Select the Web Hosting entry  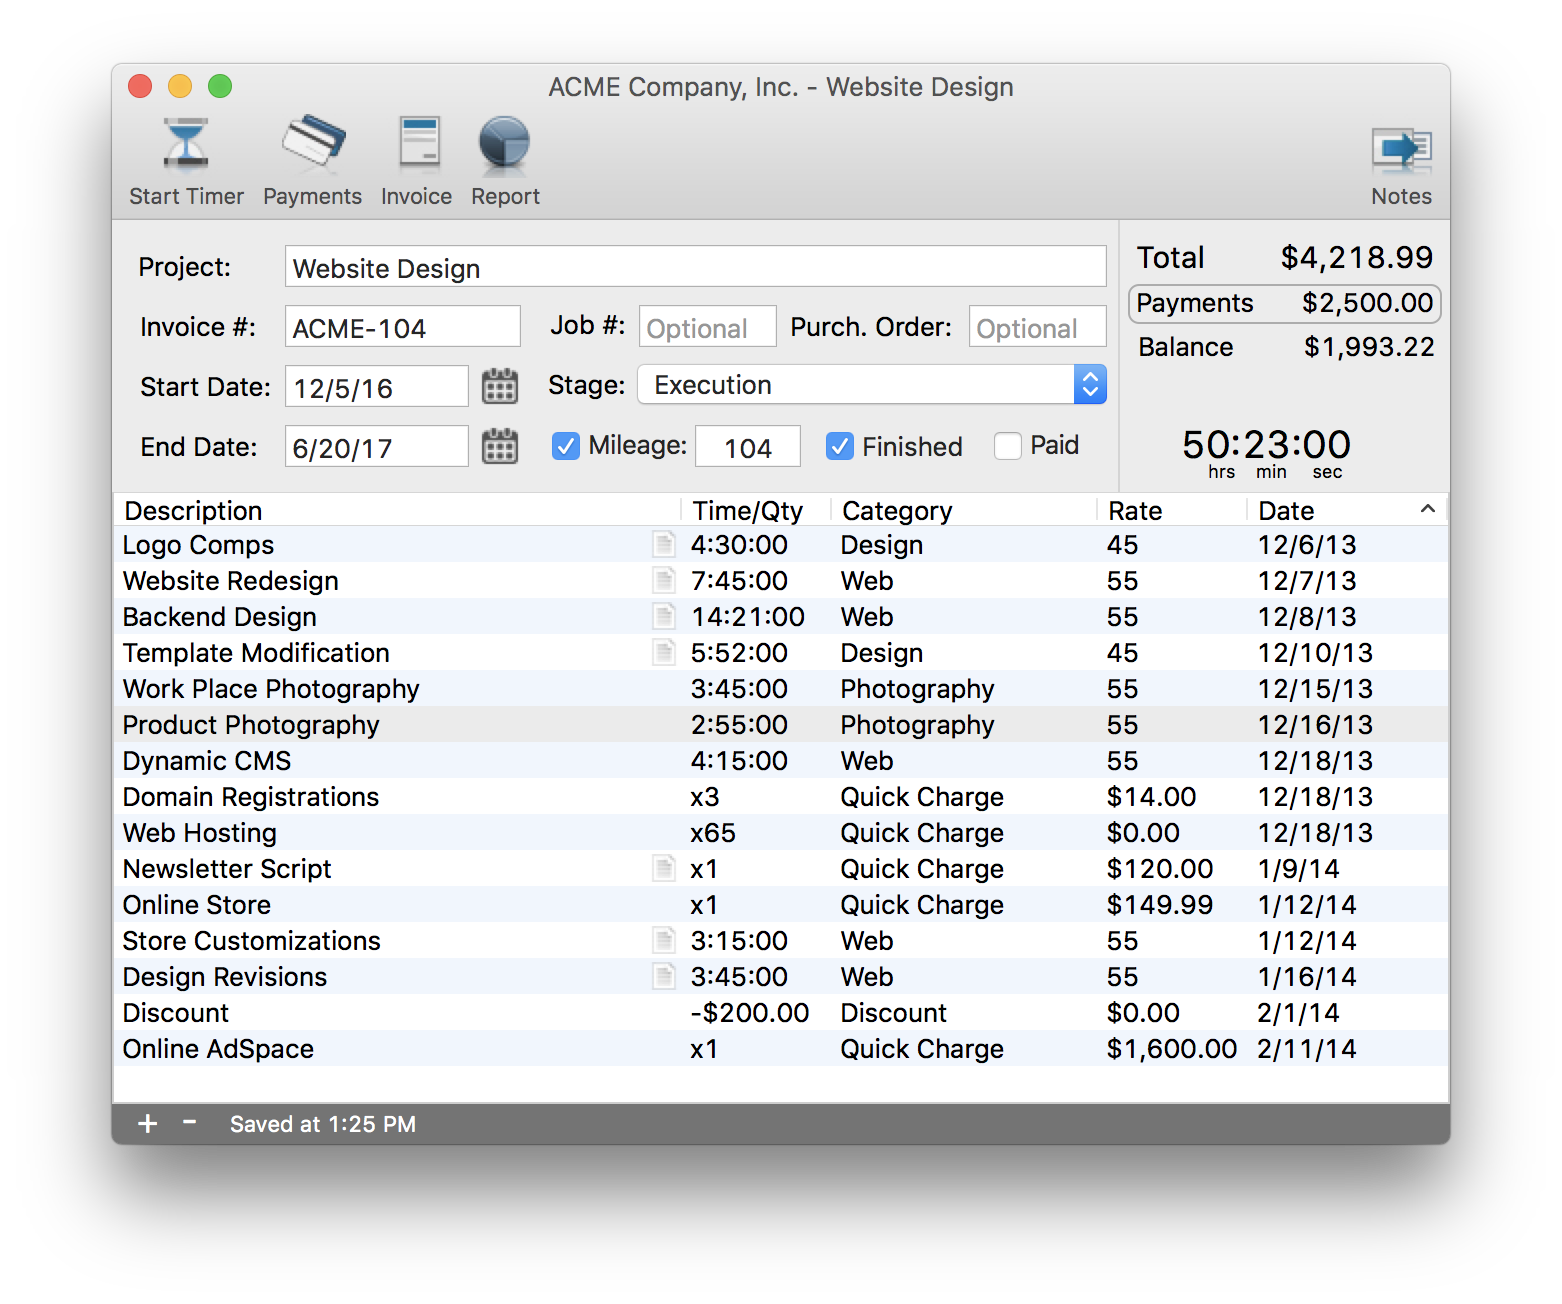780,832
